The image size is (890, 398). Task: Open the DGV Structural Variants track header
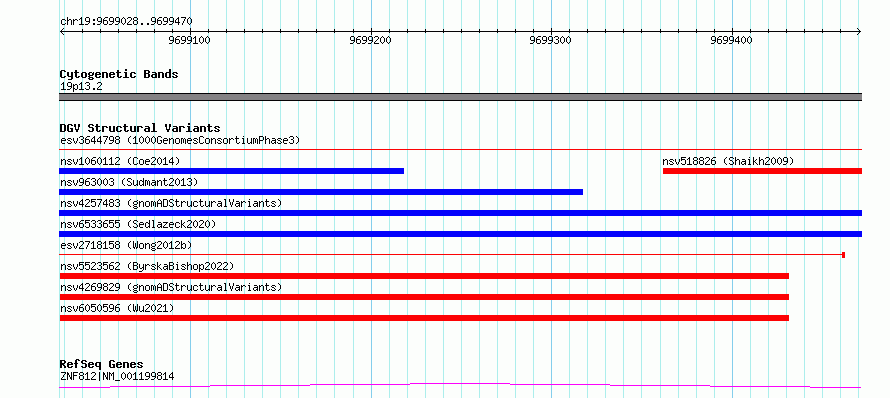click(140, 128)
